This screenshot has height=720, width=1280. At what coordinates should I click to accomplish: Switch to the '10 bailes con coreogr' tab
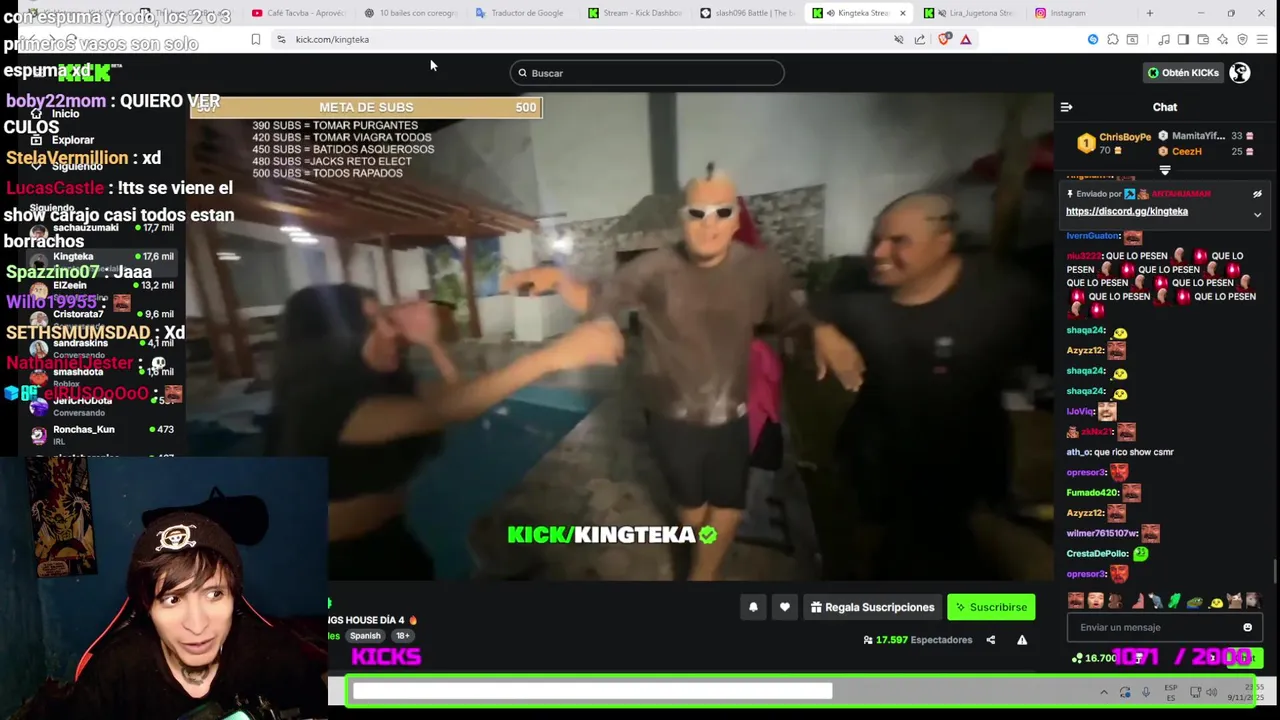411,13
